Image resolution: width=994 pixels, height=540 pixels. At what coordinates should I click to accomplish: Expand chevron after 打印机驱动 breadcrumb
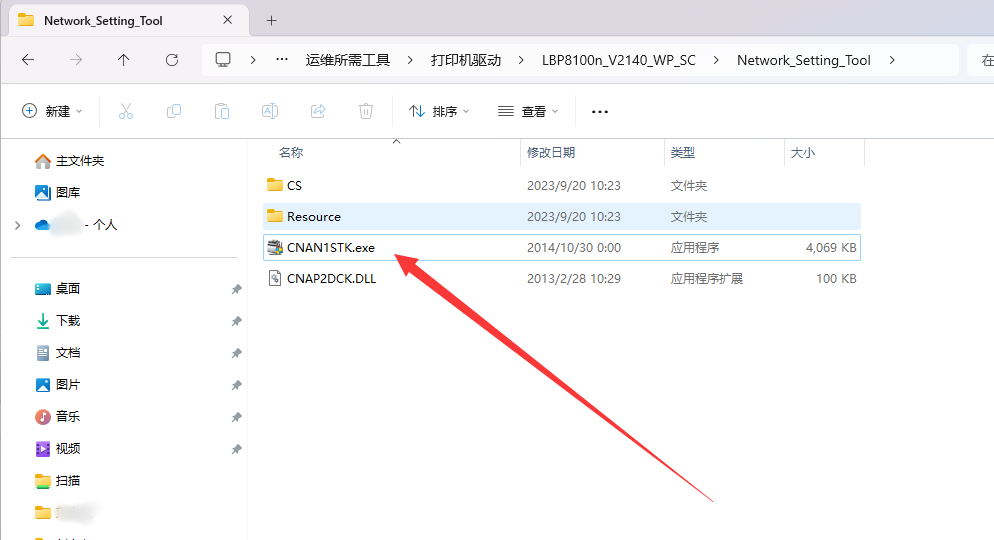(x=521, y=60)
